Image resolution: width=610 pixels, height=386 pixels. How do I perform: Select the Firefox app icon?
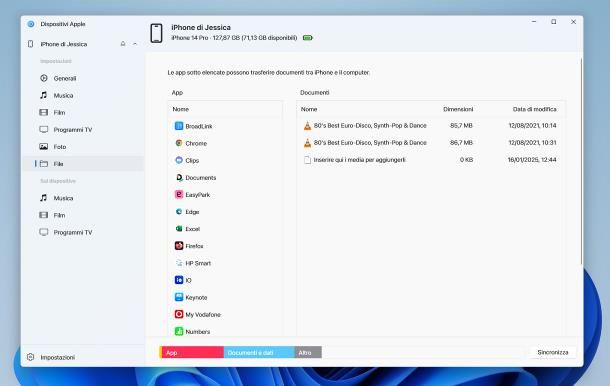179,246
